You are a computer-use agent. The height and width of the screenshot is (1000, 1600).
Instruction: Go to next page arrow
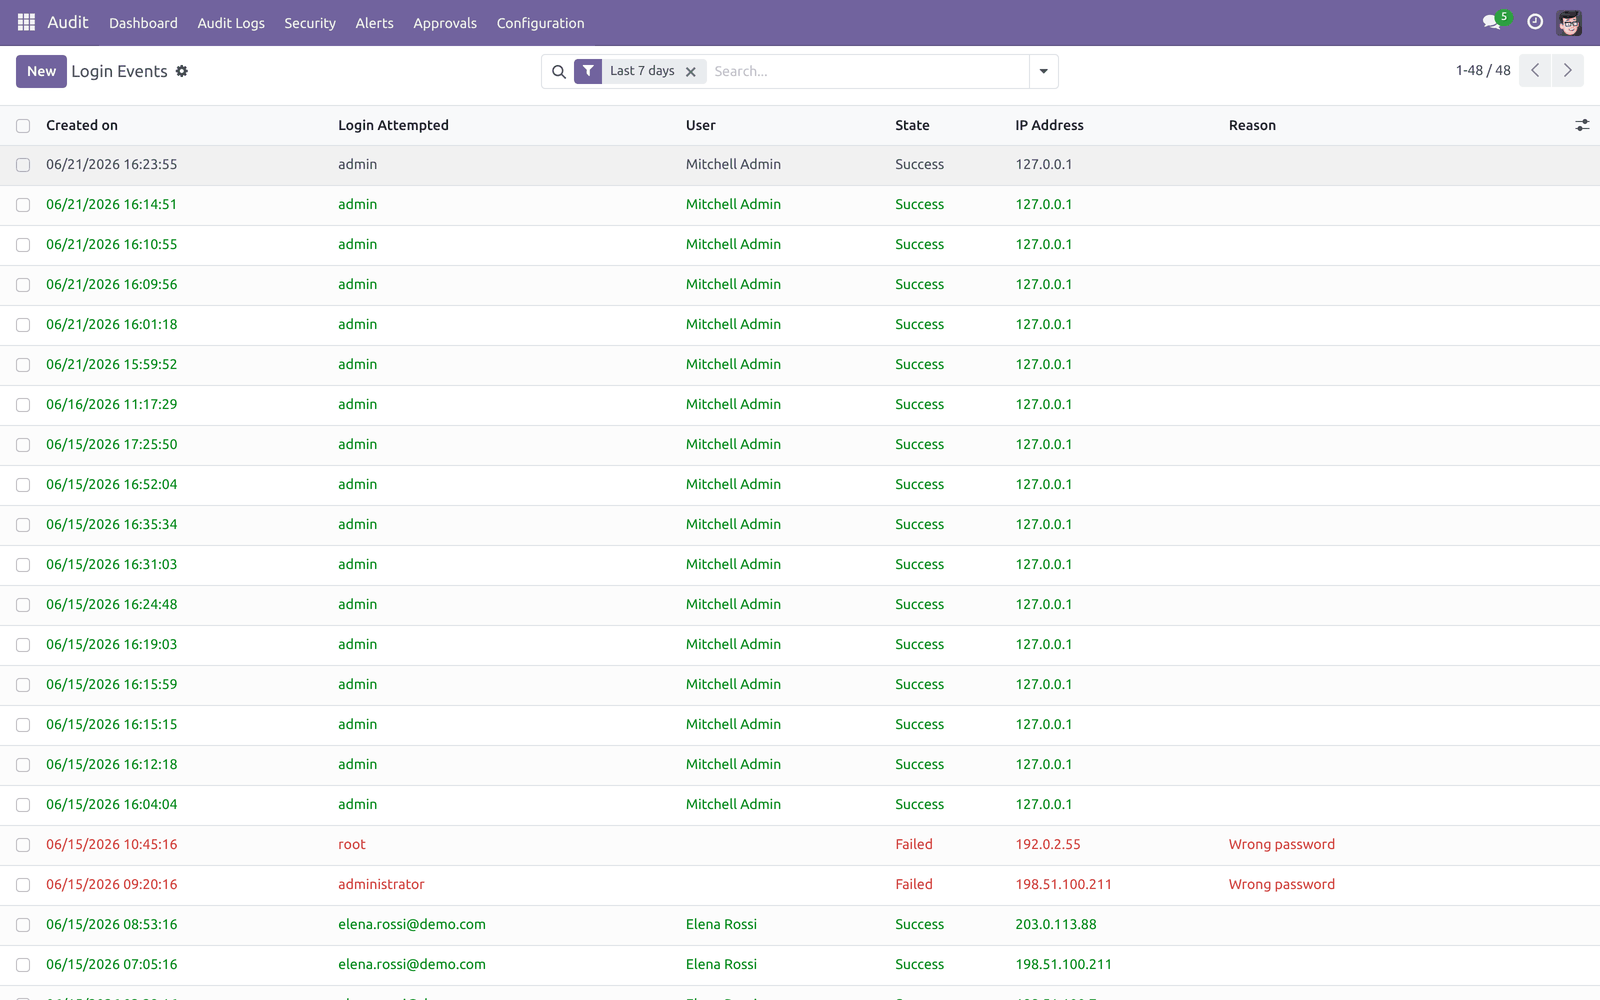click(x=1567, y=71)
